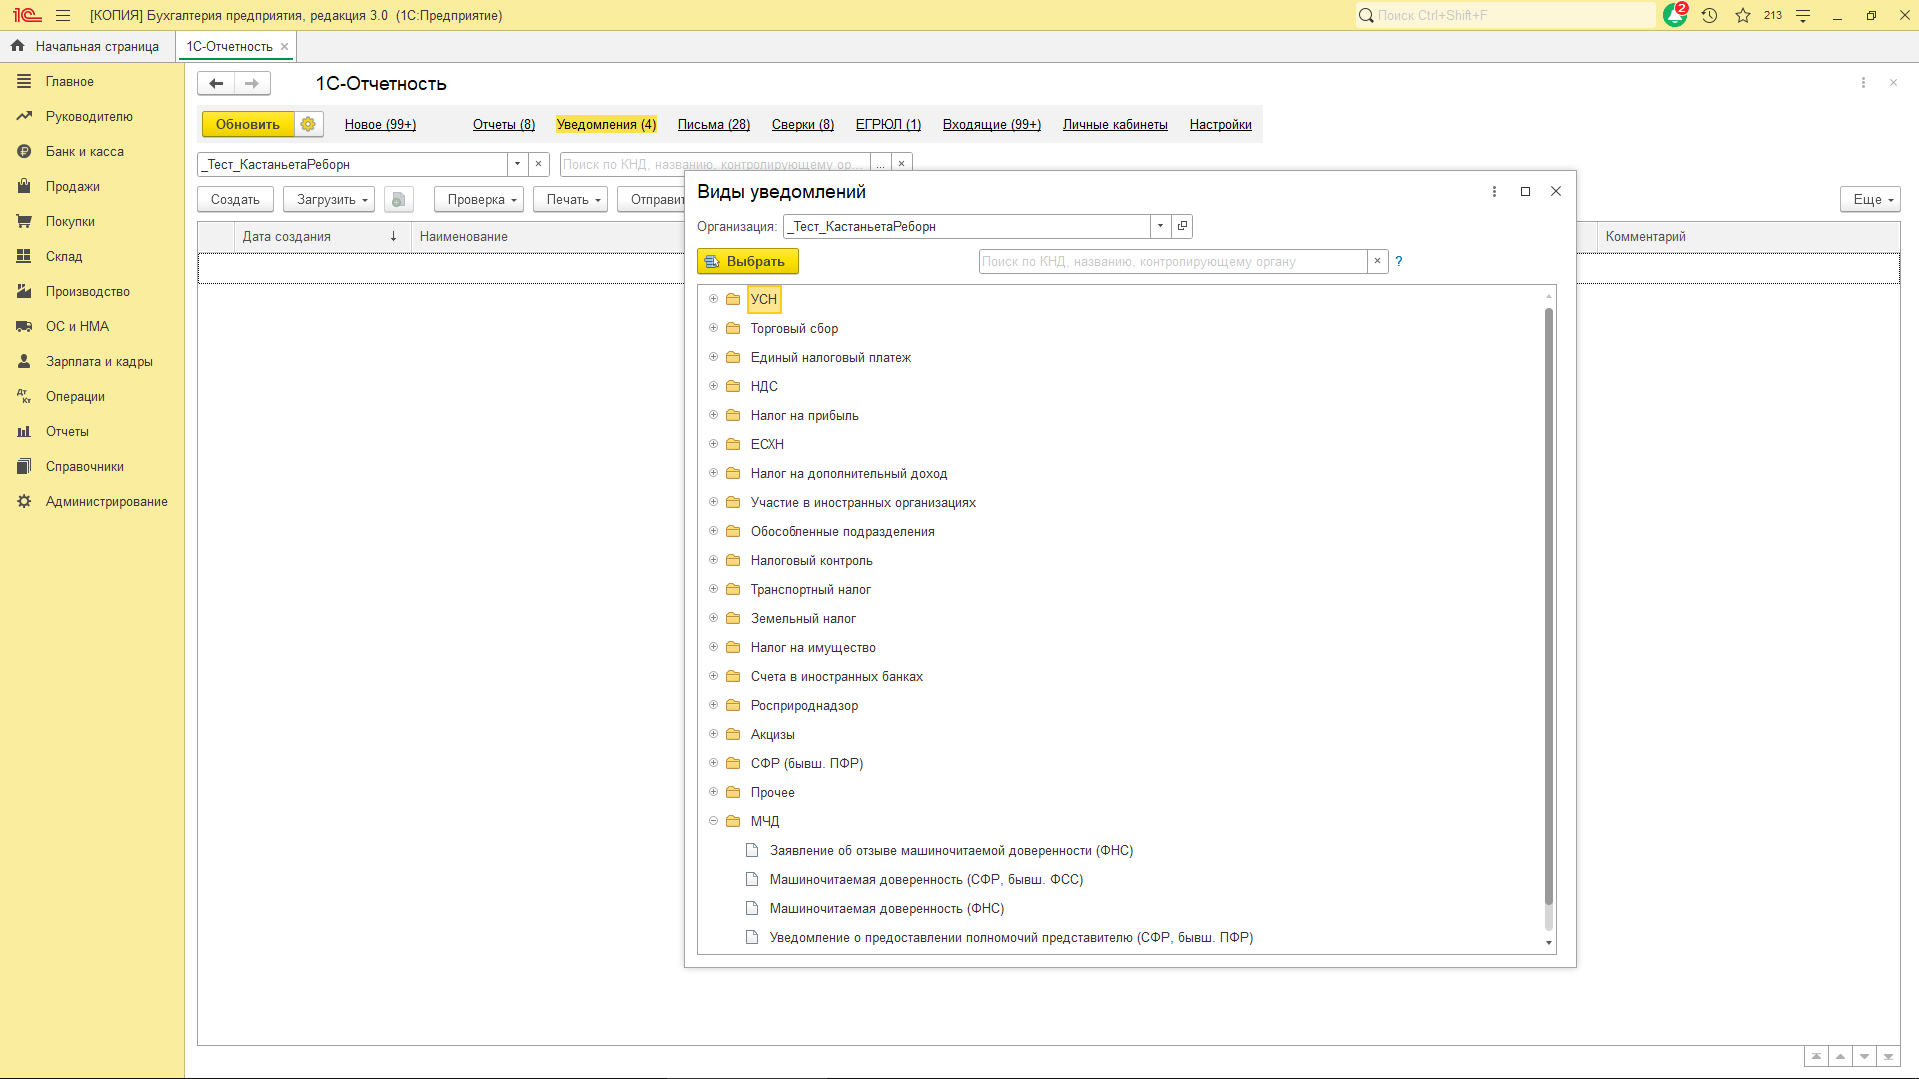
Task: Open the Главное section icon
Action: pos(24,81)
